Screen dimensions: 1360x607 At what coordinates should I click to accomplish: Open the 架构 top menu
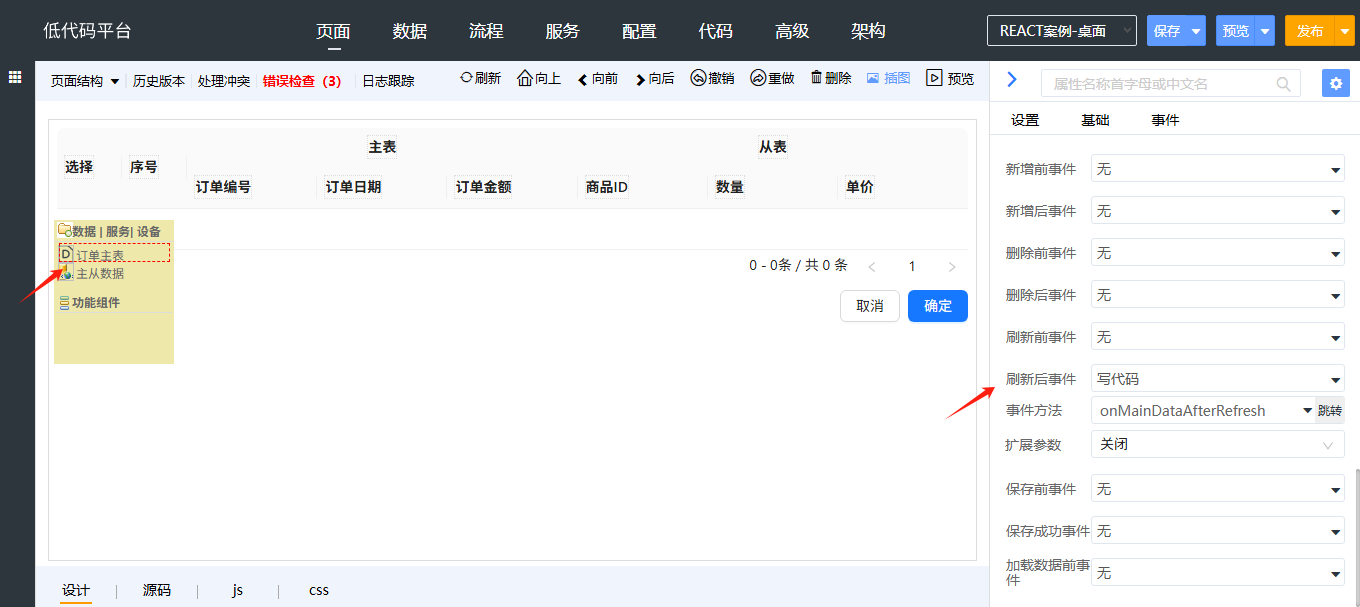868,31
